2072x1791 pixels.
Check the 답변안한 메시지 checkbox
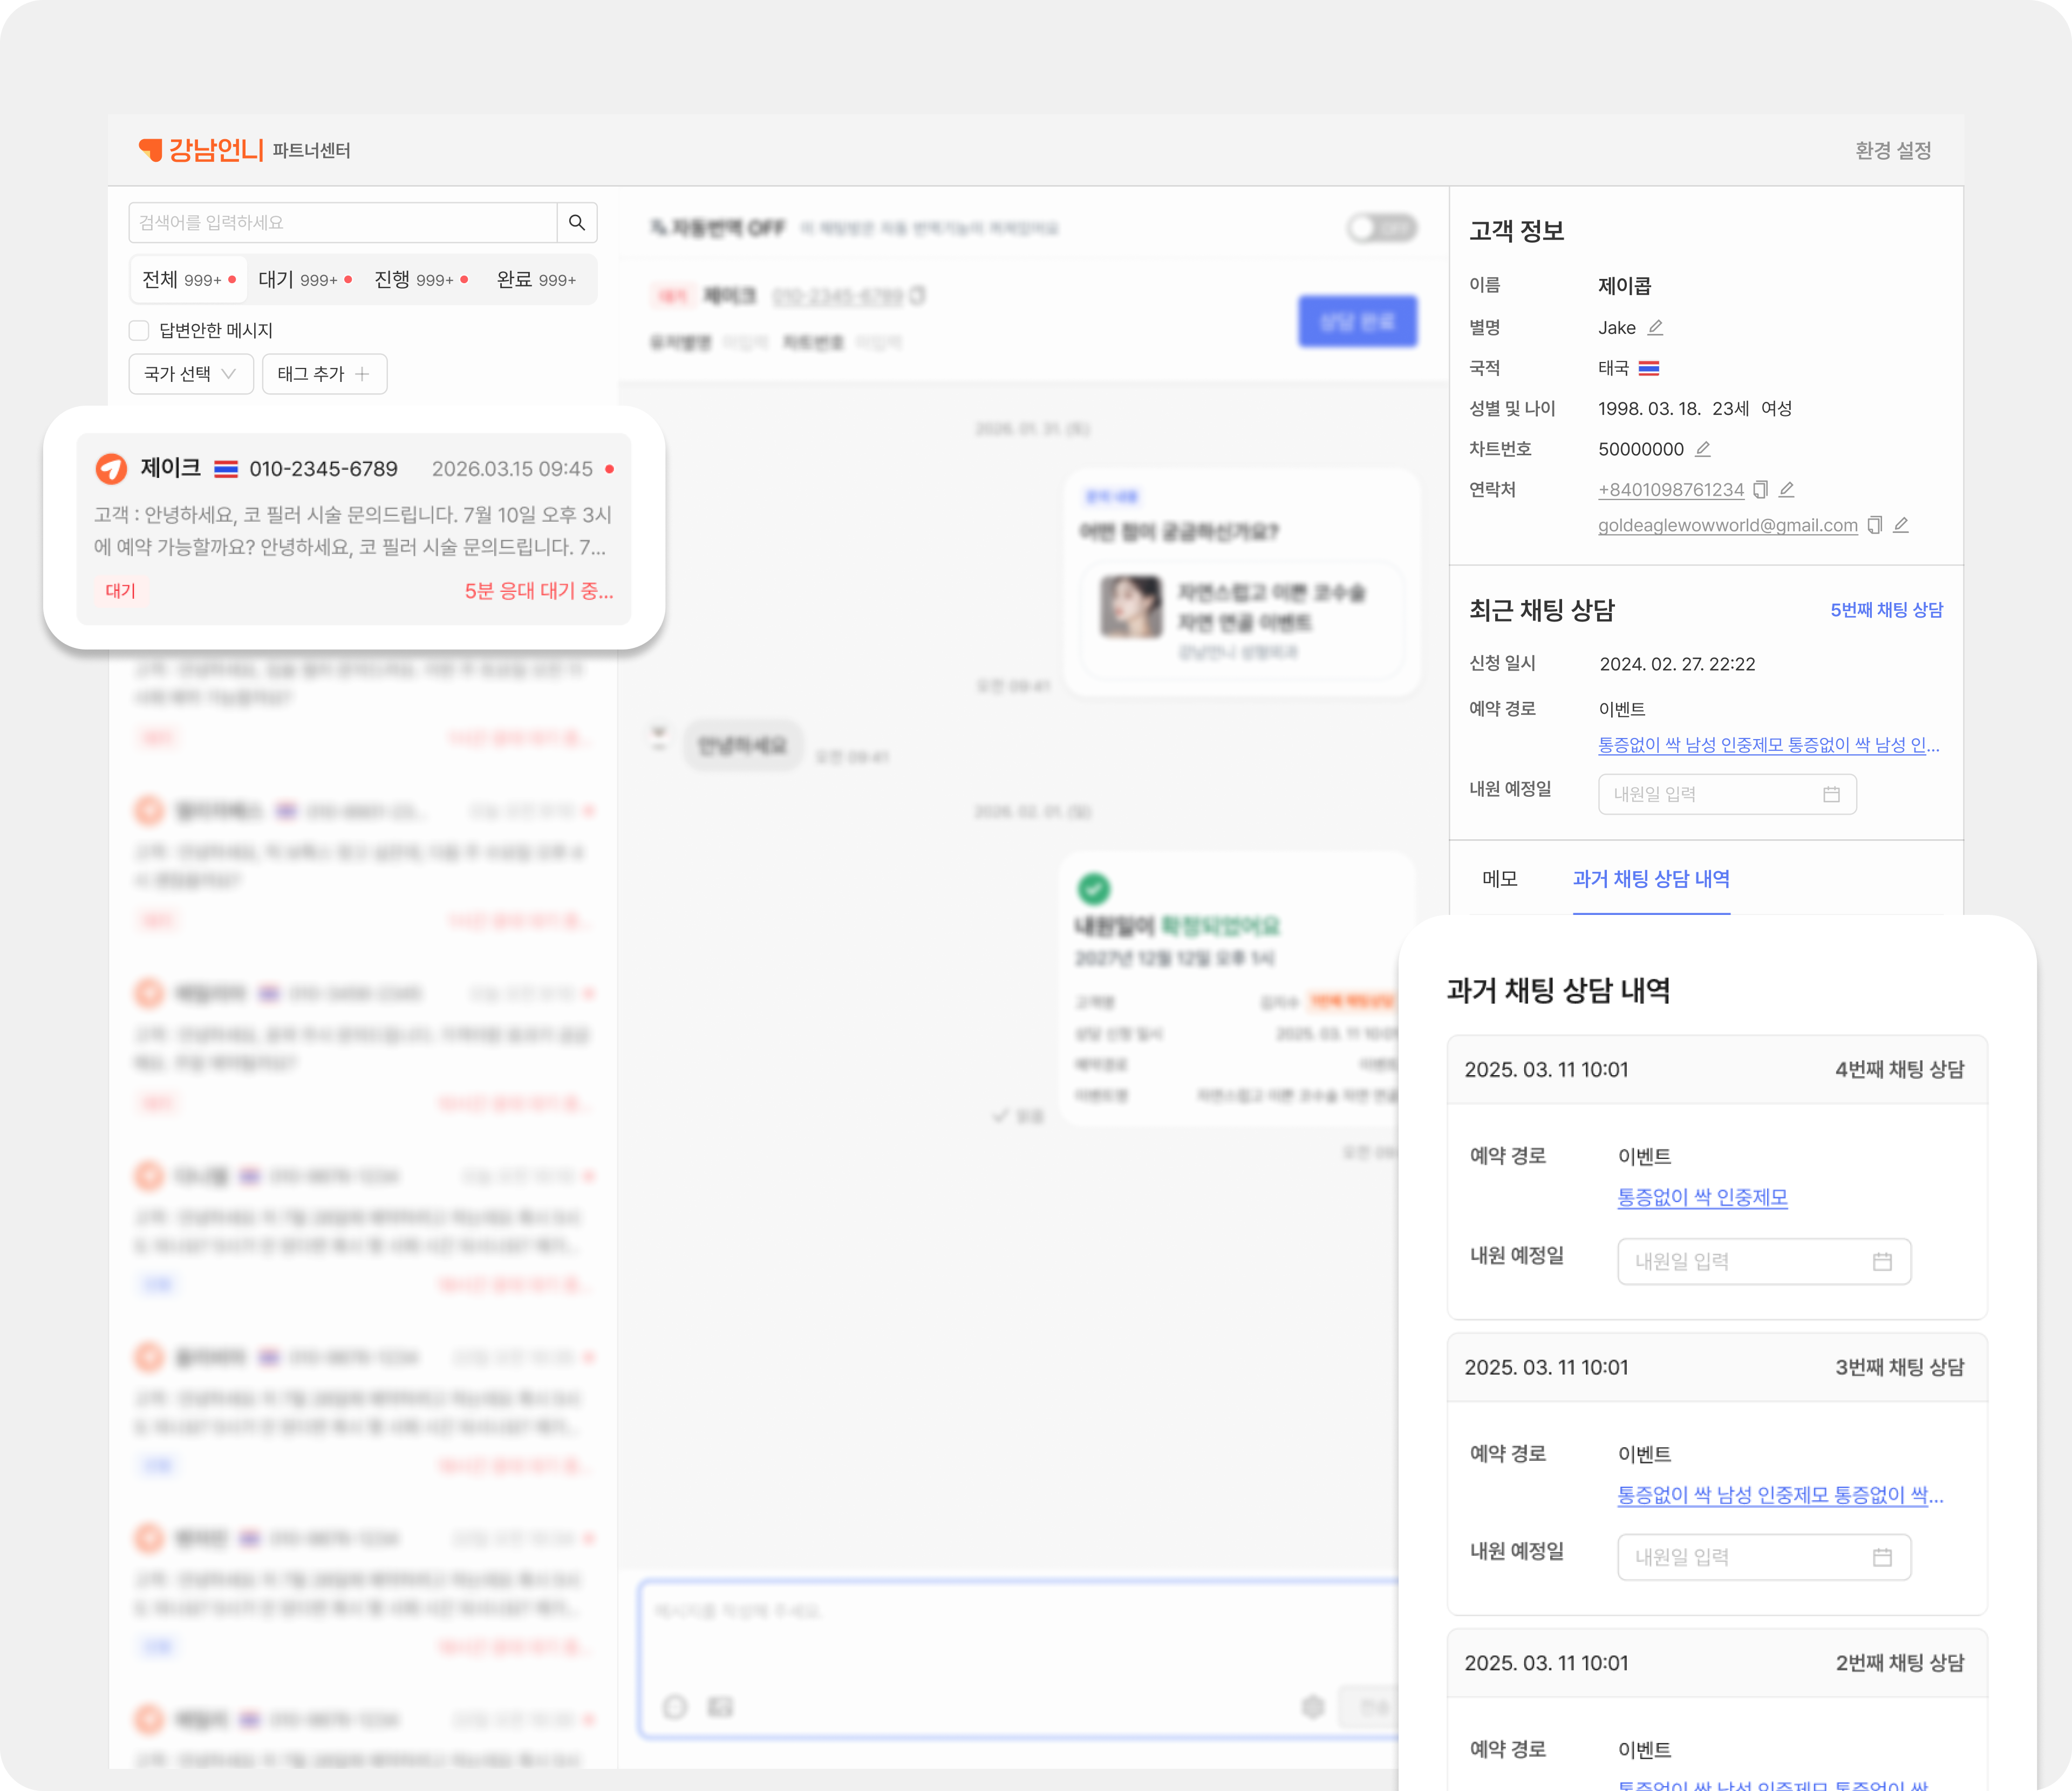[x=139, y=330]
